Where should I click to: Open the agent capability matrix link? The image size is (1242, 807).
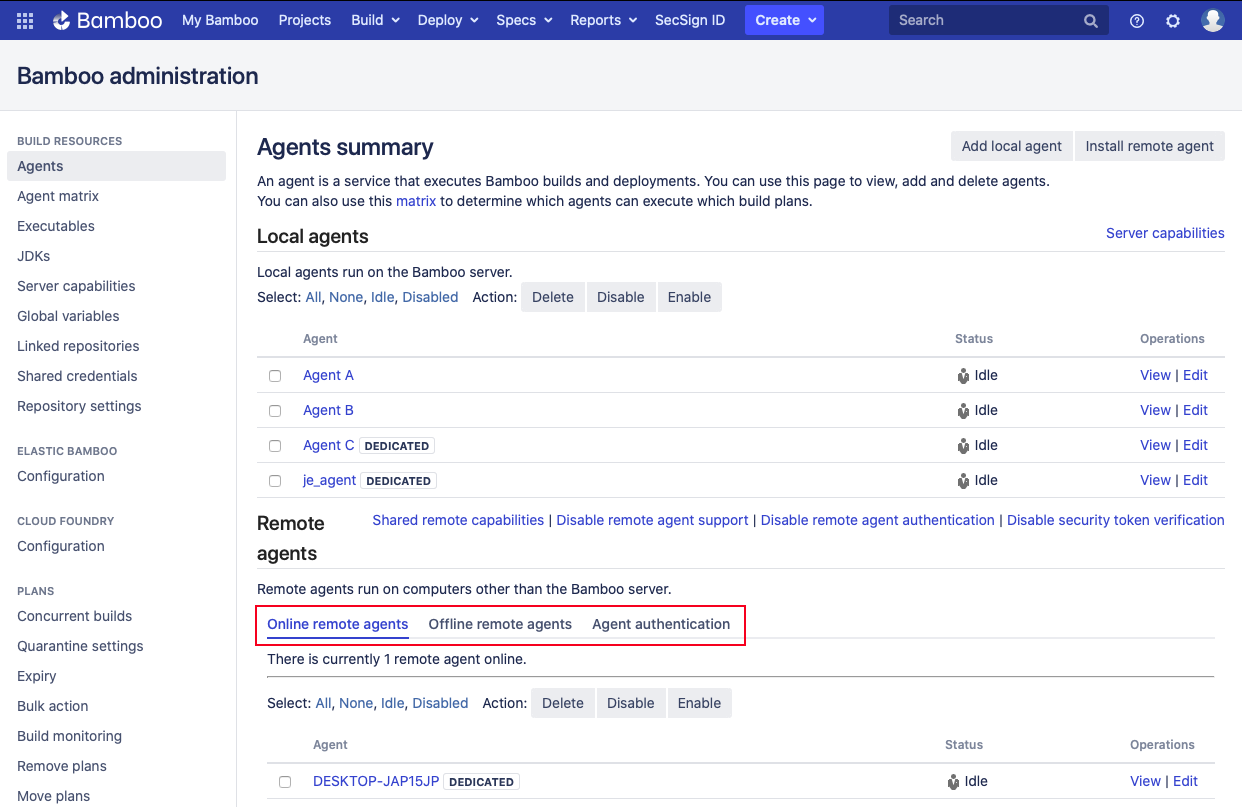tap(416, 201)
